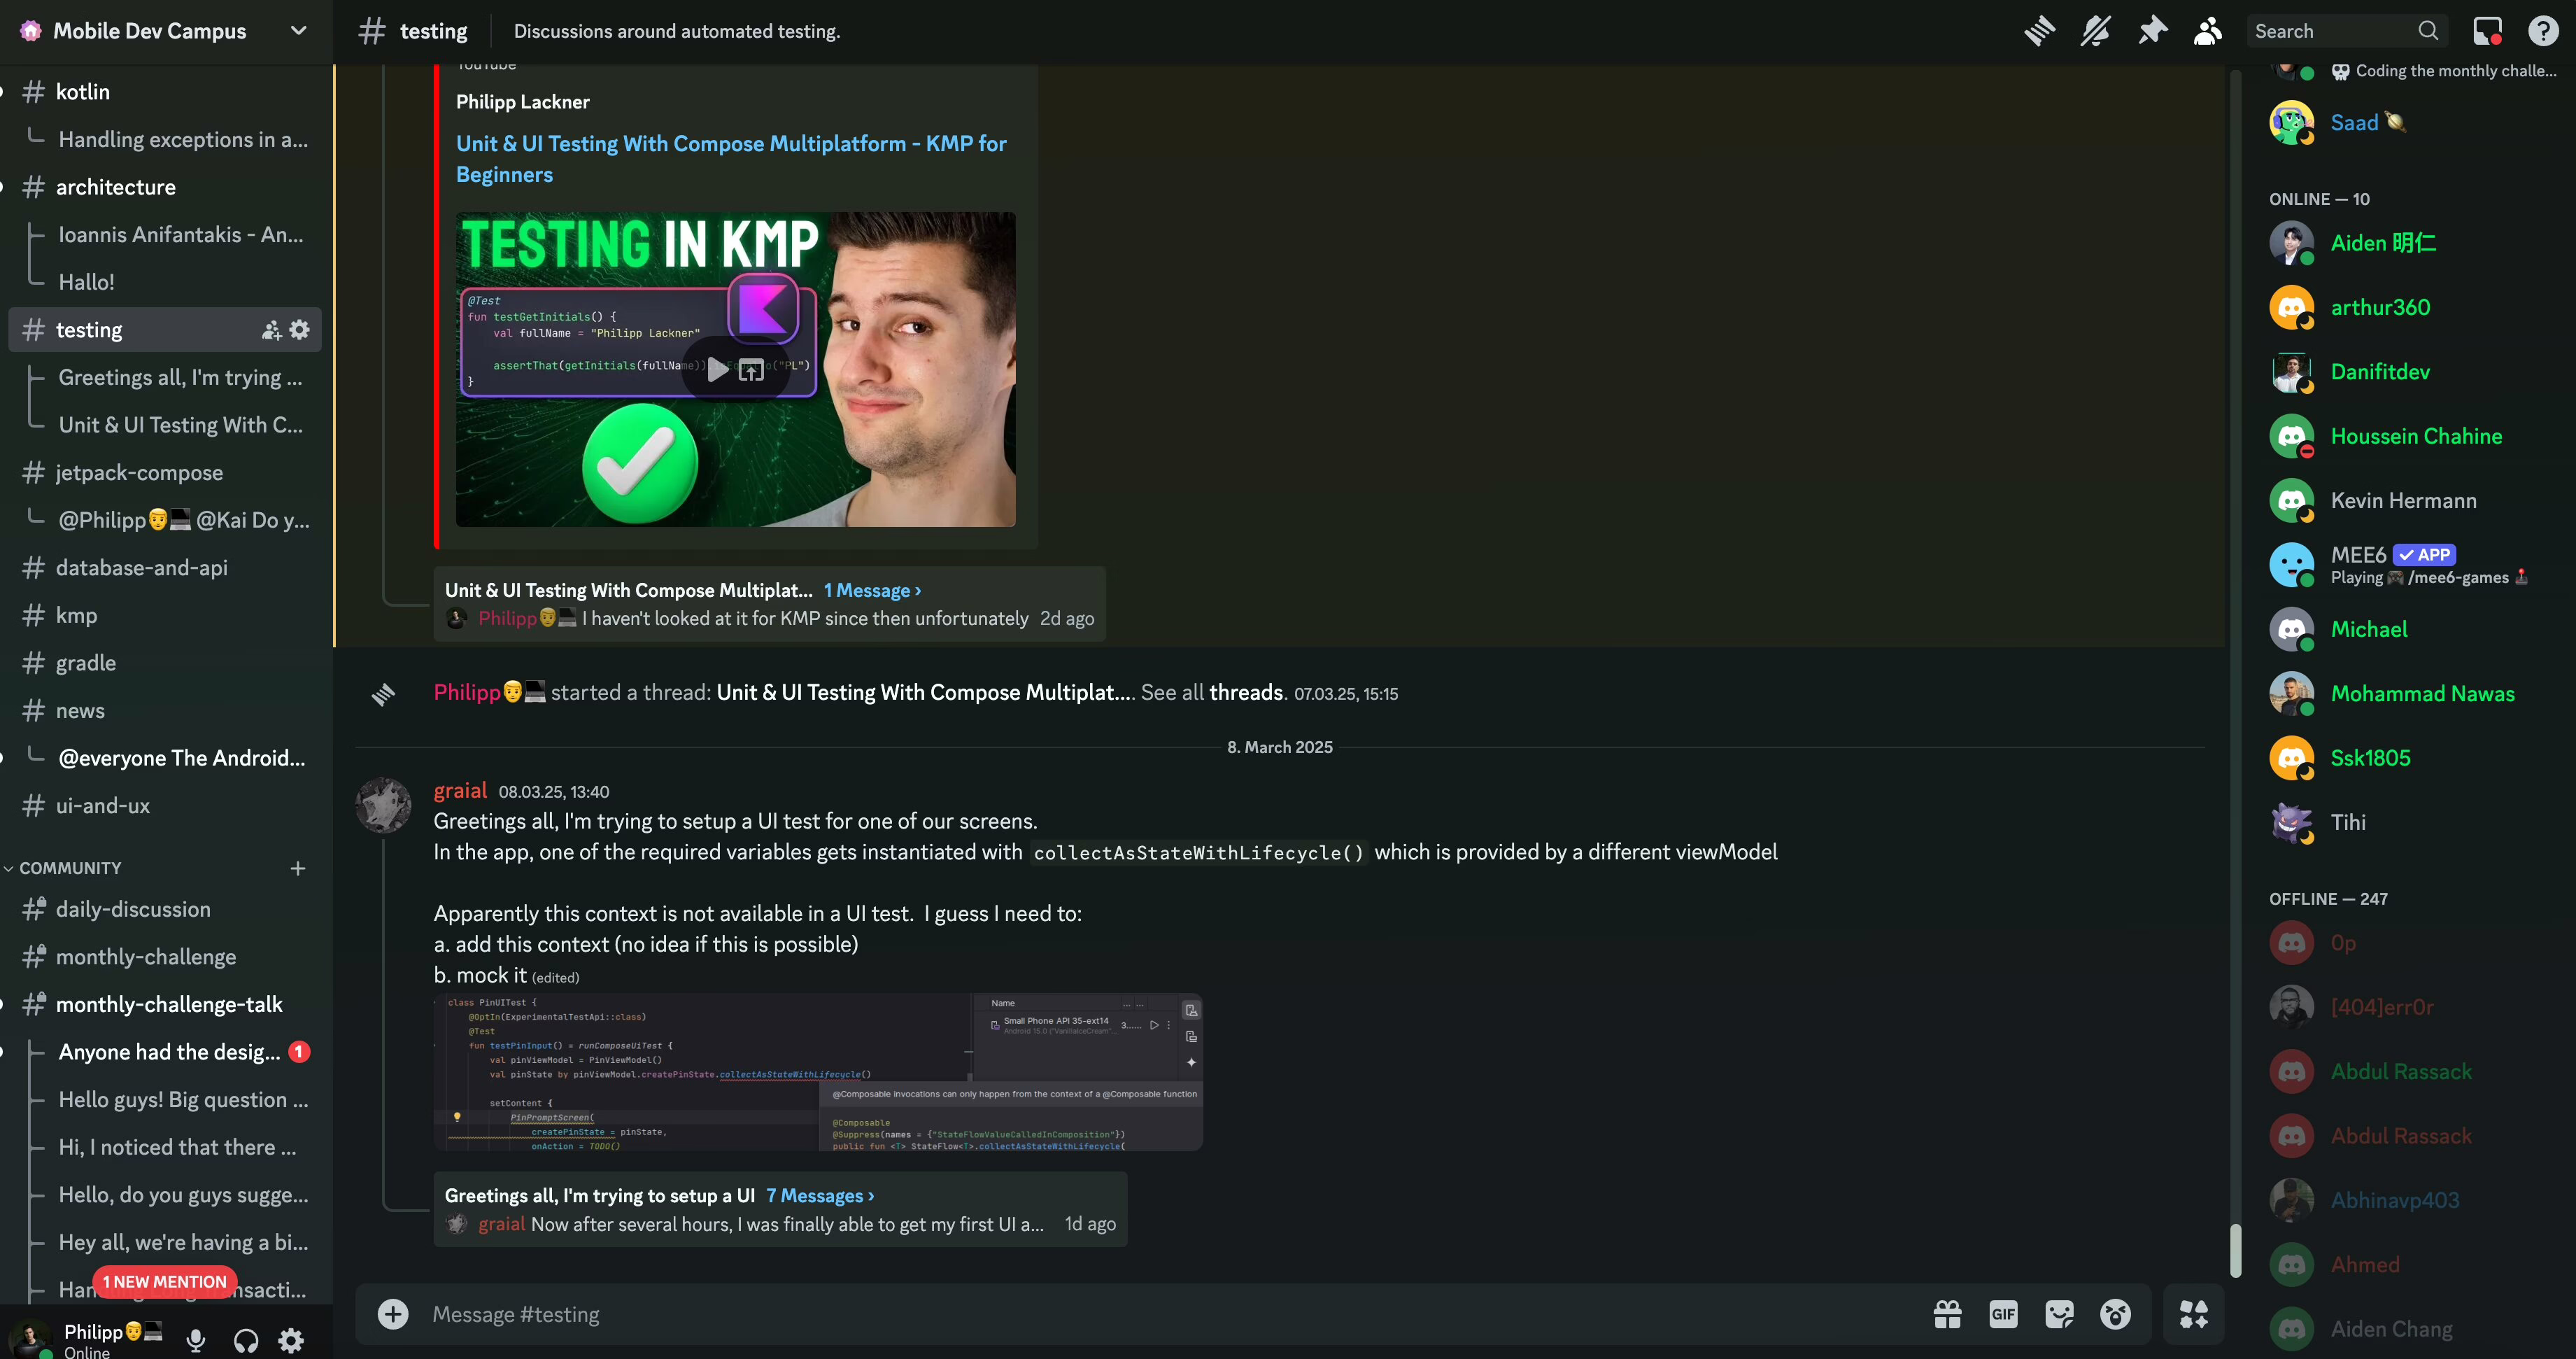Open the Unit & UI Testing video title link

click(731, 159)
